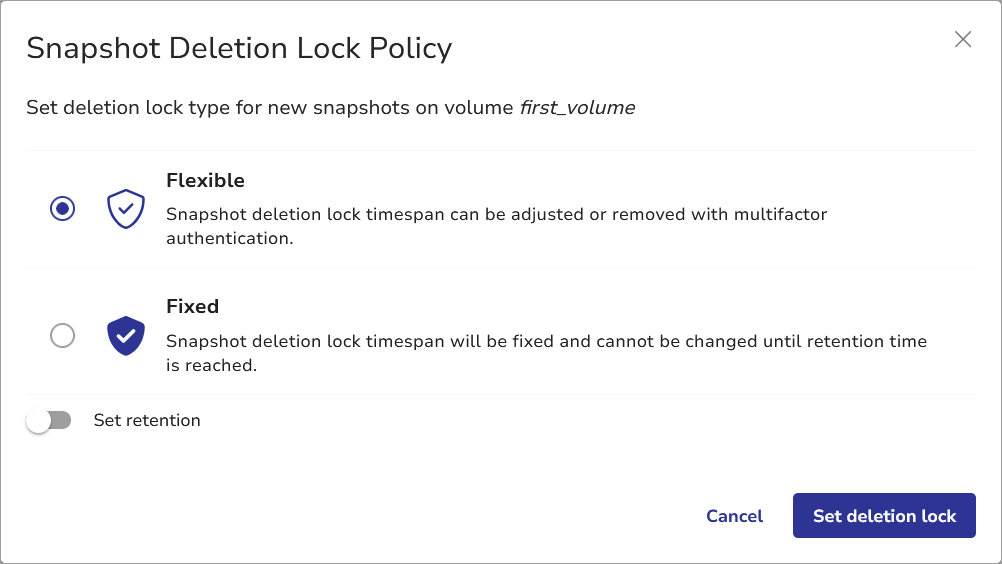Click the filled shield icon beside Fixed
The height and width of the screenshot is (564, 1002).
pos(126,336)
